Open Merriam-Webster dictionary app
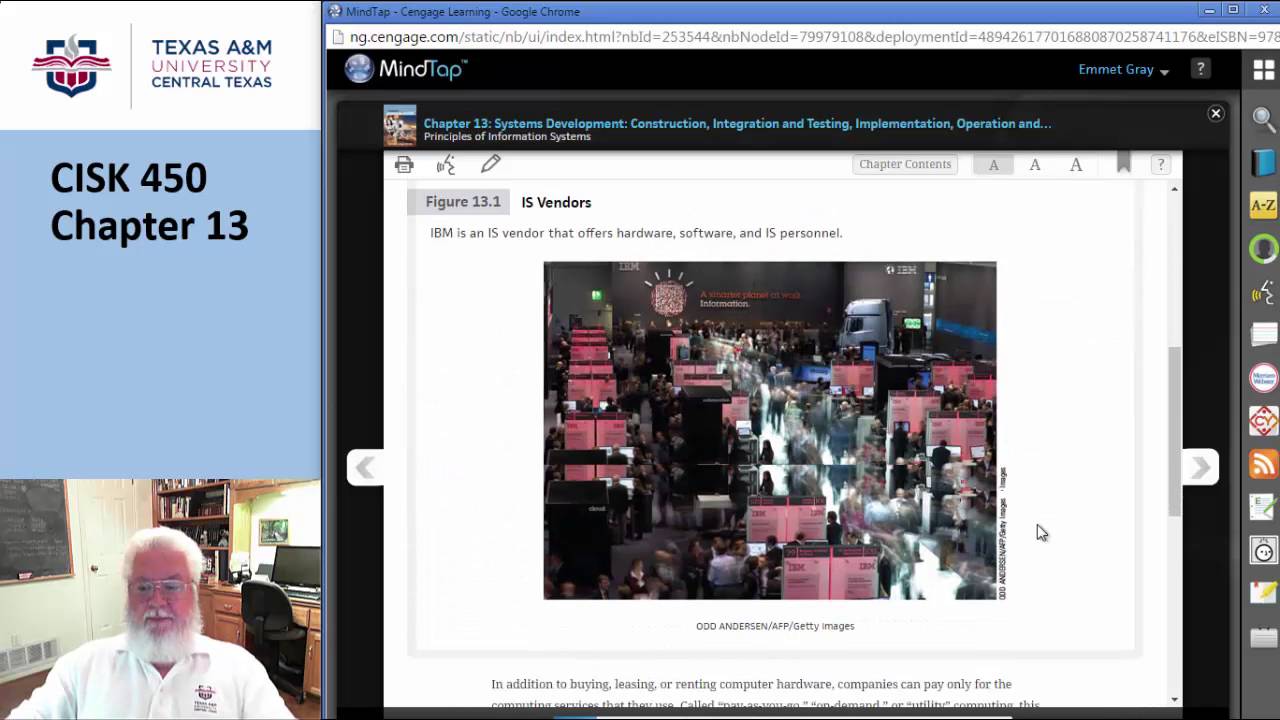The height and width of the screenshot is (720, 1280). click(1264, 378)
